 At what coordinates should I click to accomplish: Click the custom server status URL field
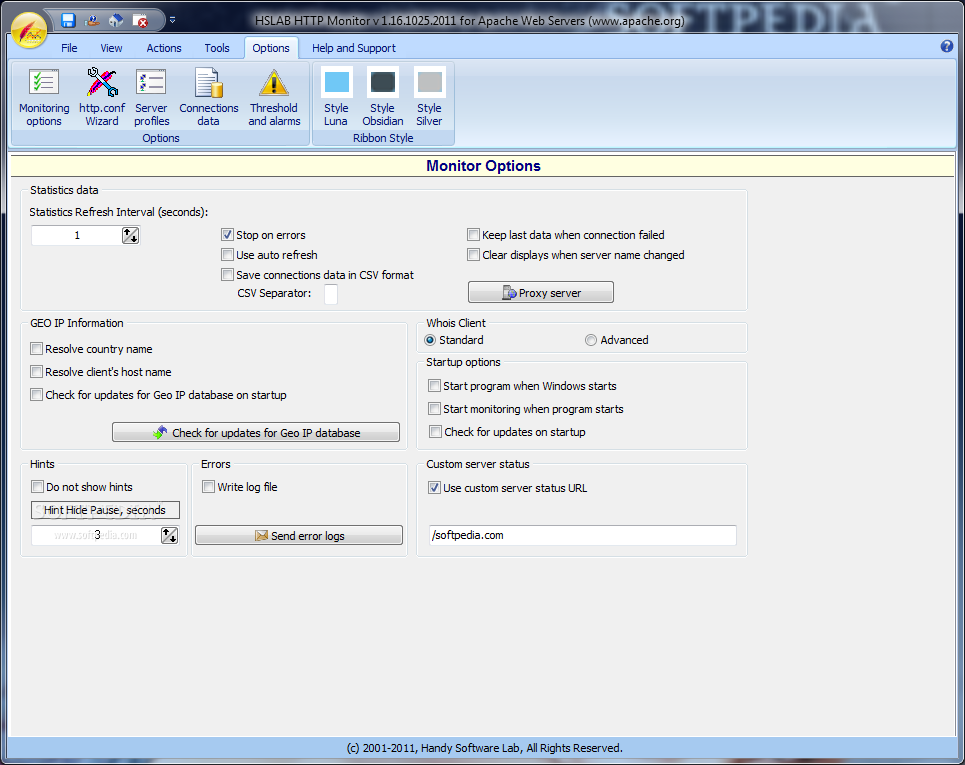click(x=582, y=535)
